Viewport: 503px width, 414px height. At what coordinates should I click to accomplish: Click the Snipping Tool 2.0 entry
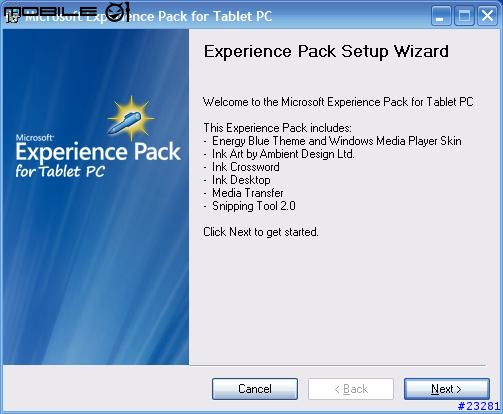(254, 206)
